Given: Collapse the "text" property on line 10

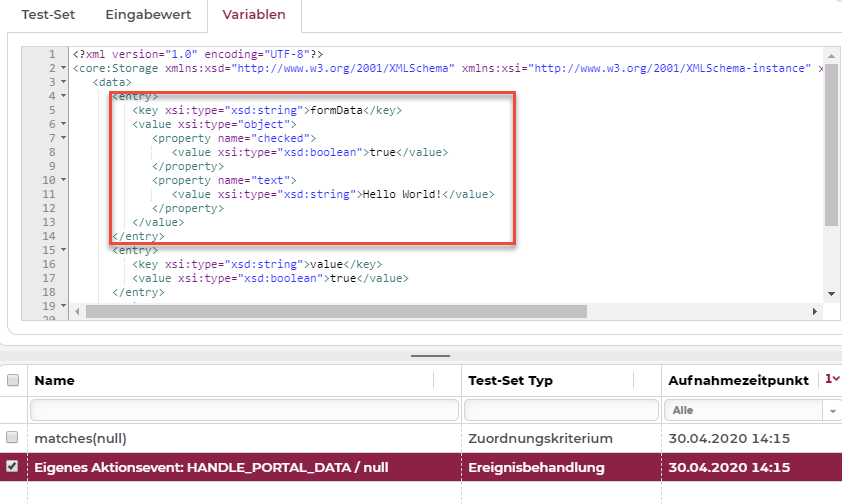Looking at the screenshot, I should 64,180.
